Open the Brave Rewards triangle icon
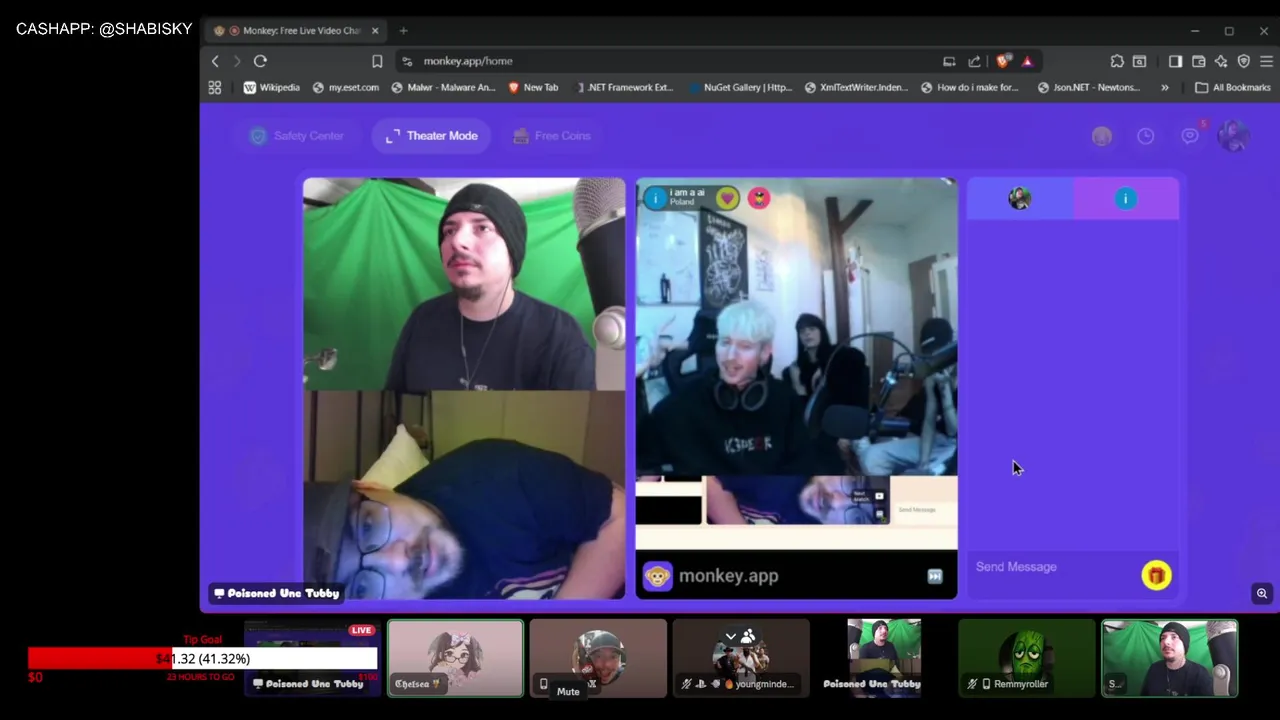 click(x=1027, y=61)
